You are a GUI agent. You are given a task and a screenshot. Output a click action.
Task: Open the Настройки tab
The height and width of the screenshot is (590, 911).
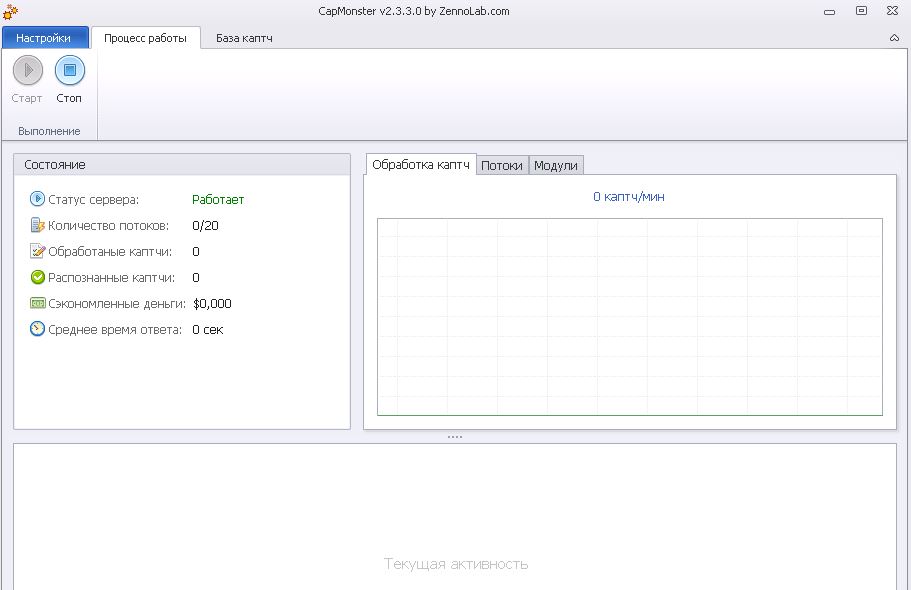44,38
